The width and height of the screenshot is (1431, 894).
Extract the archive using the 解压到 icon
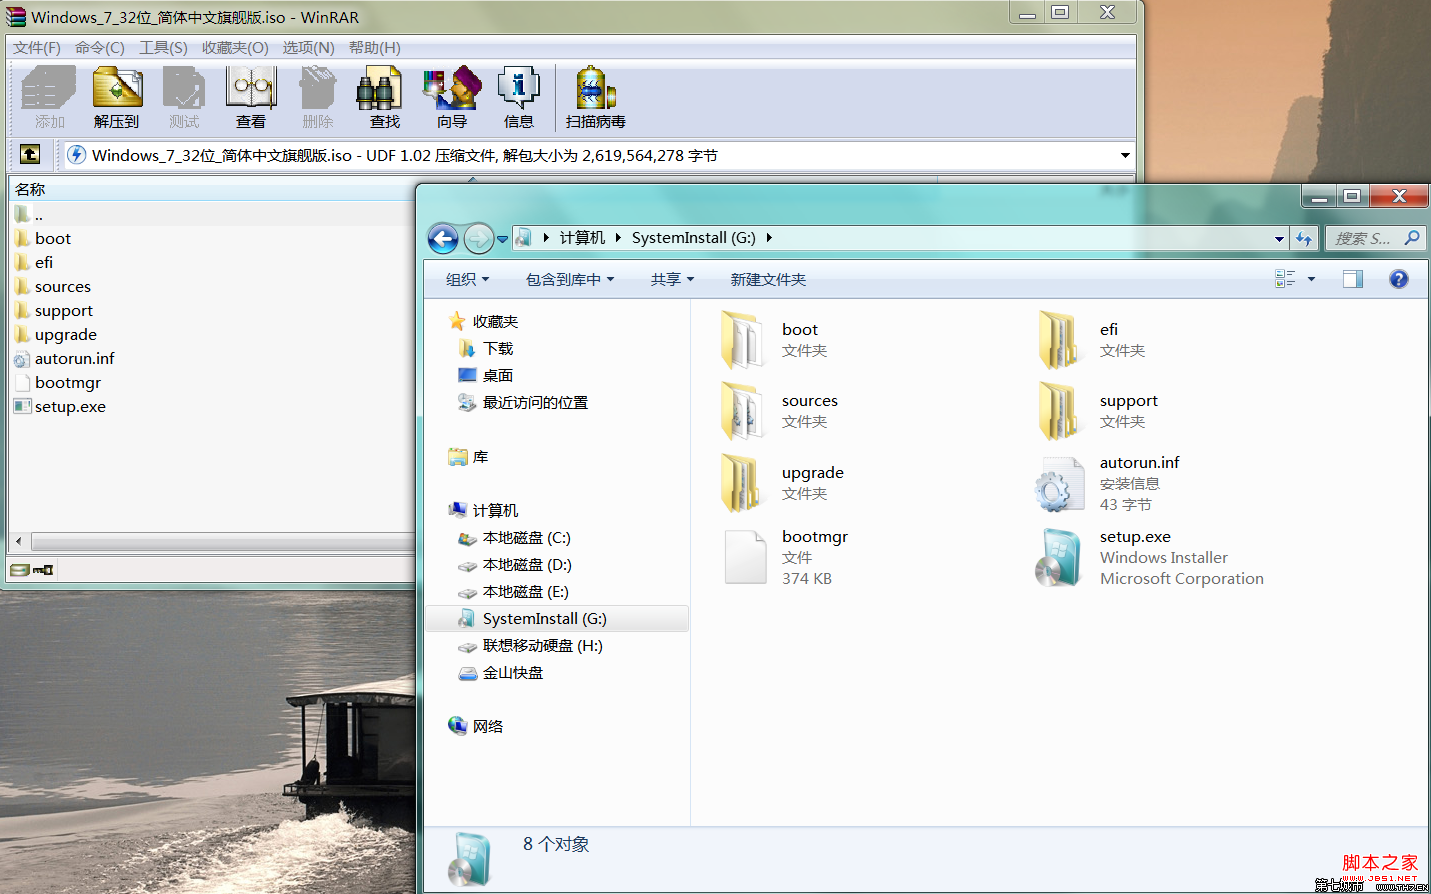(117, 95)
